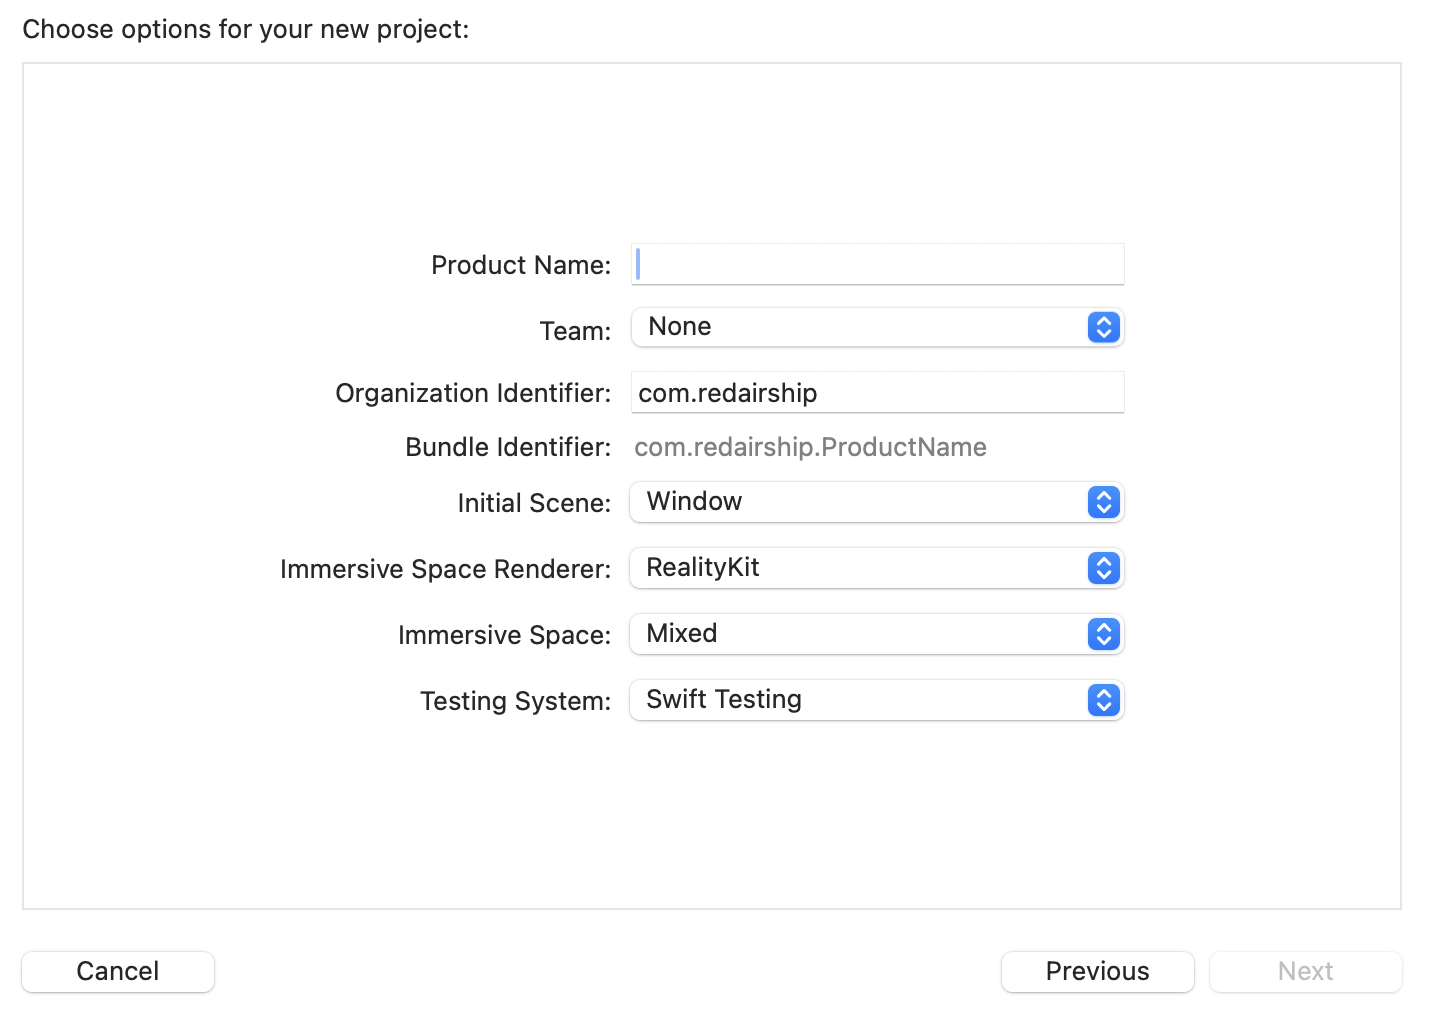Expand the Swift Testing dropdown

(x=860, y=700)
